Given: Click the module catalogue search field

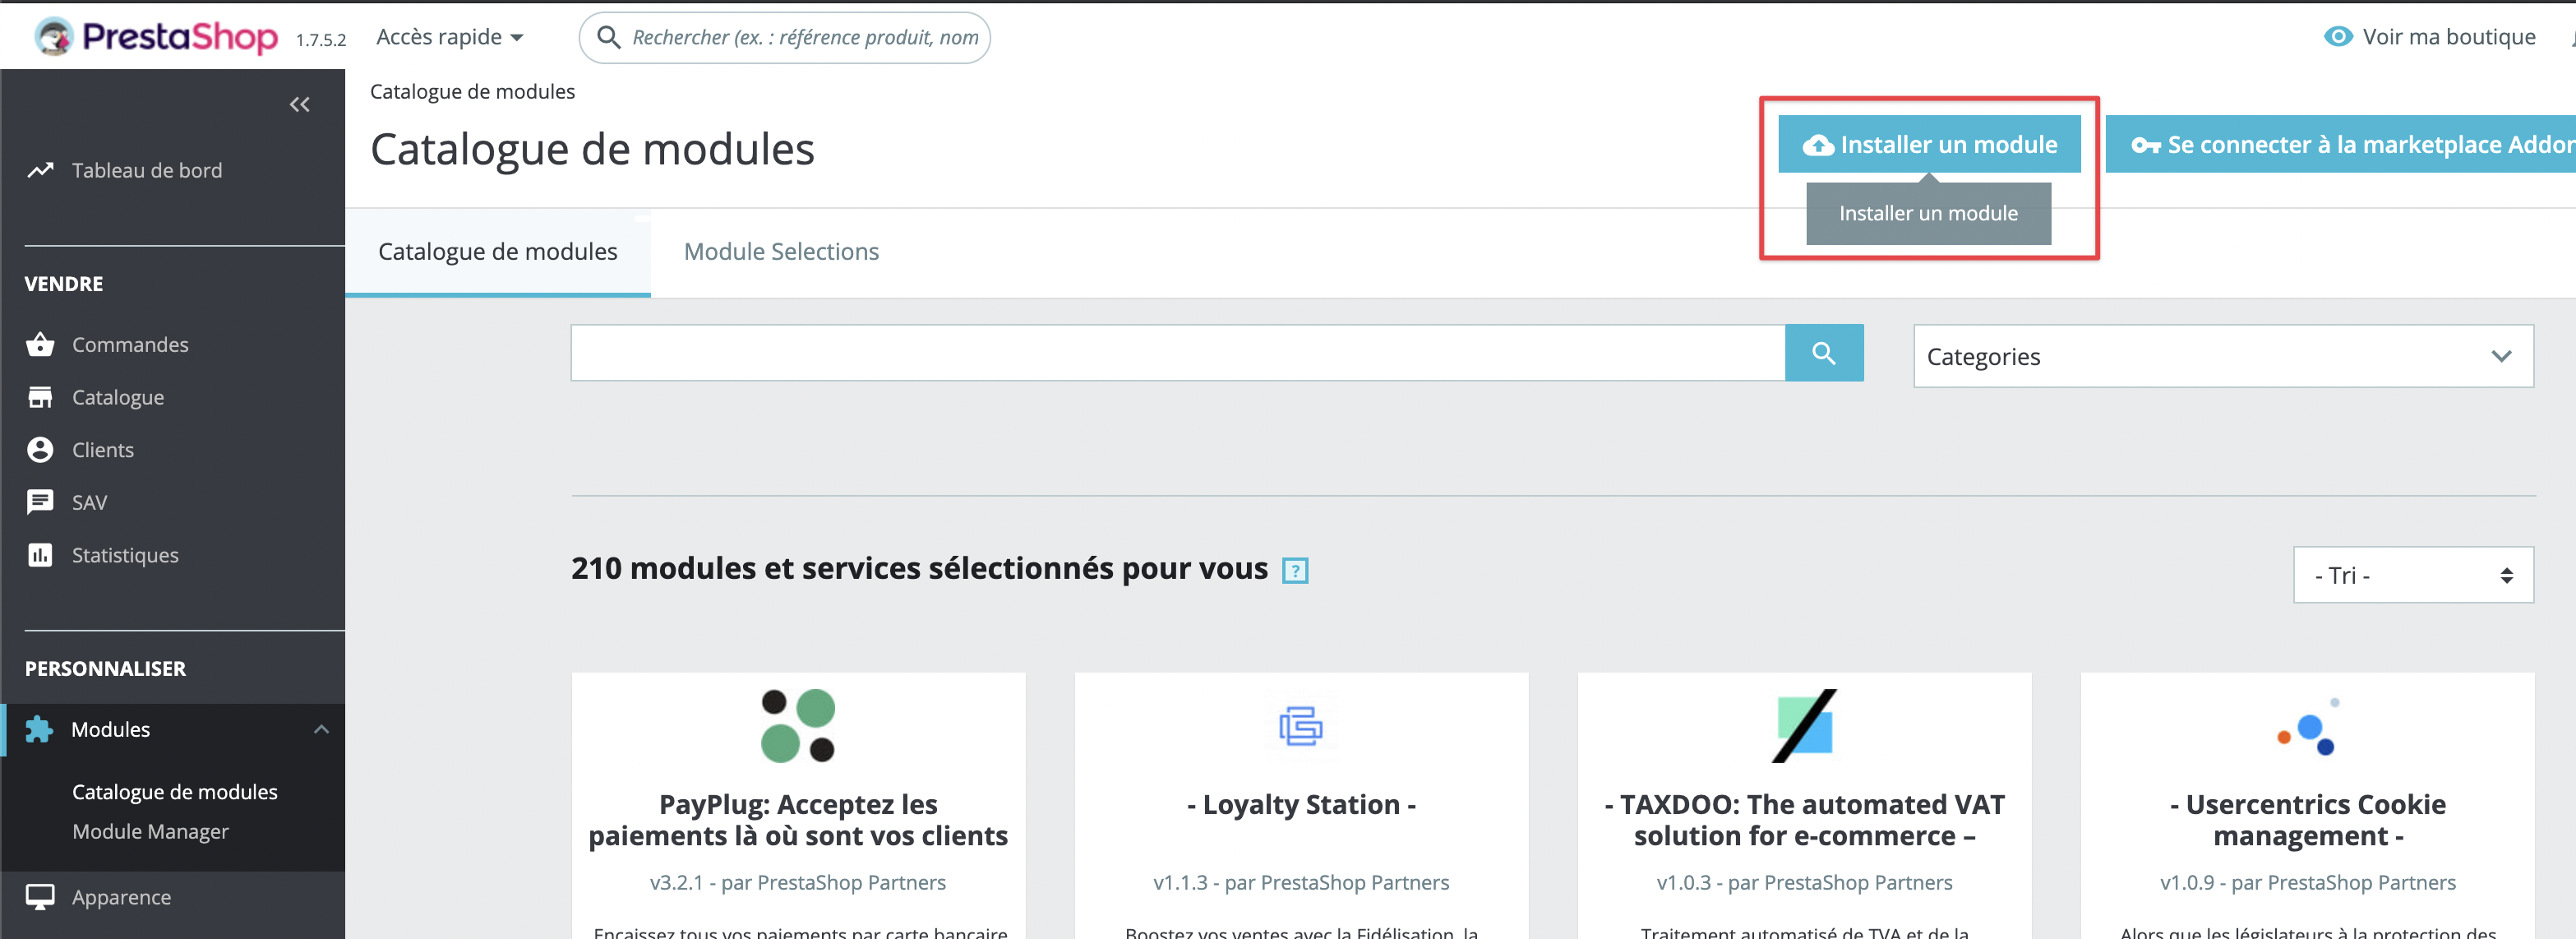Looking at the screenshot, I should click(1177, 353).
